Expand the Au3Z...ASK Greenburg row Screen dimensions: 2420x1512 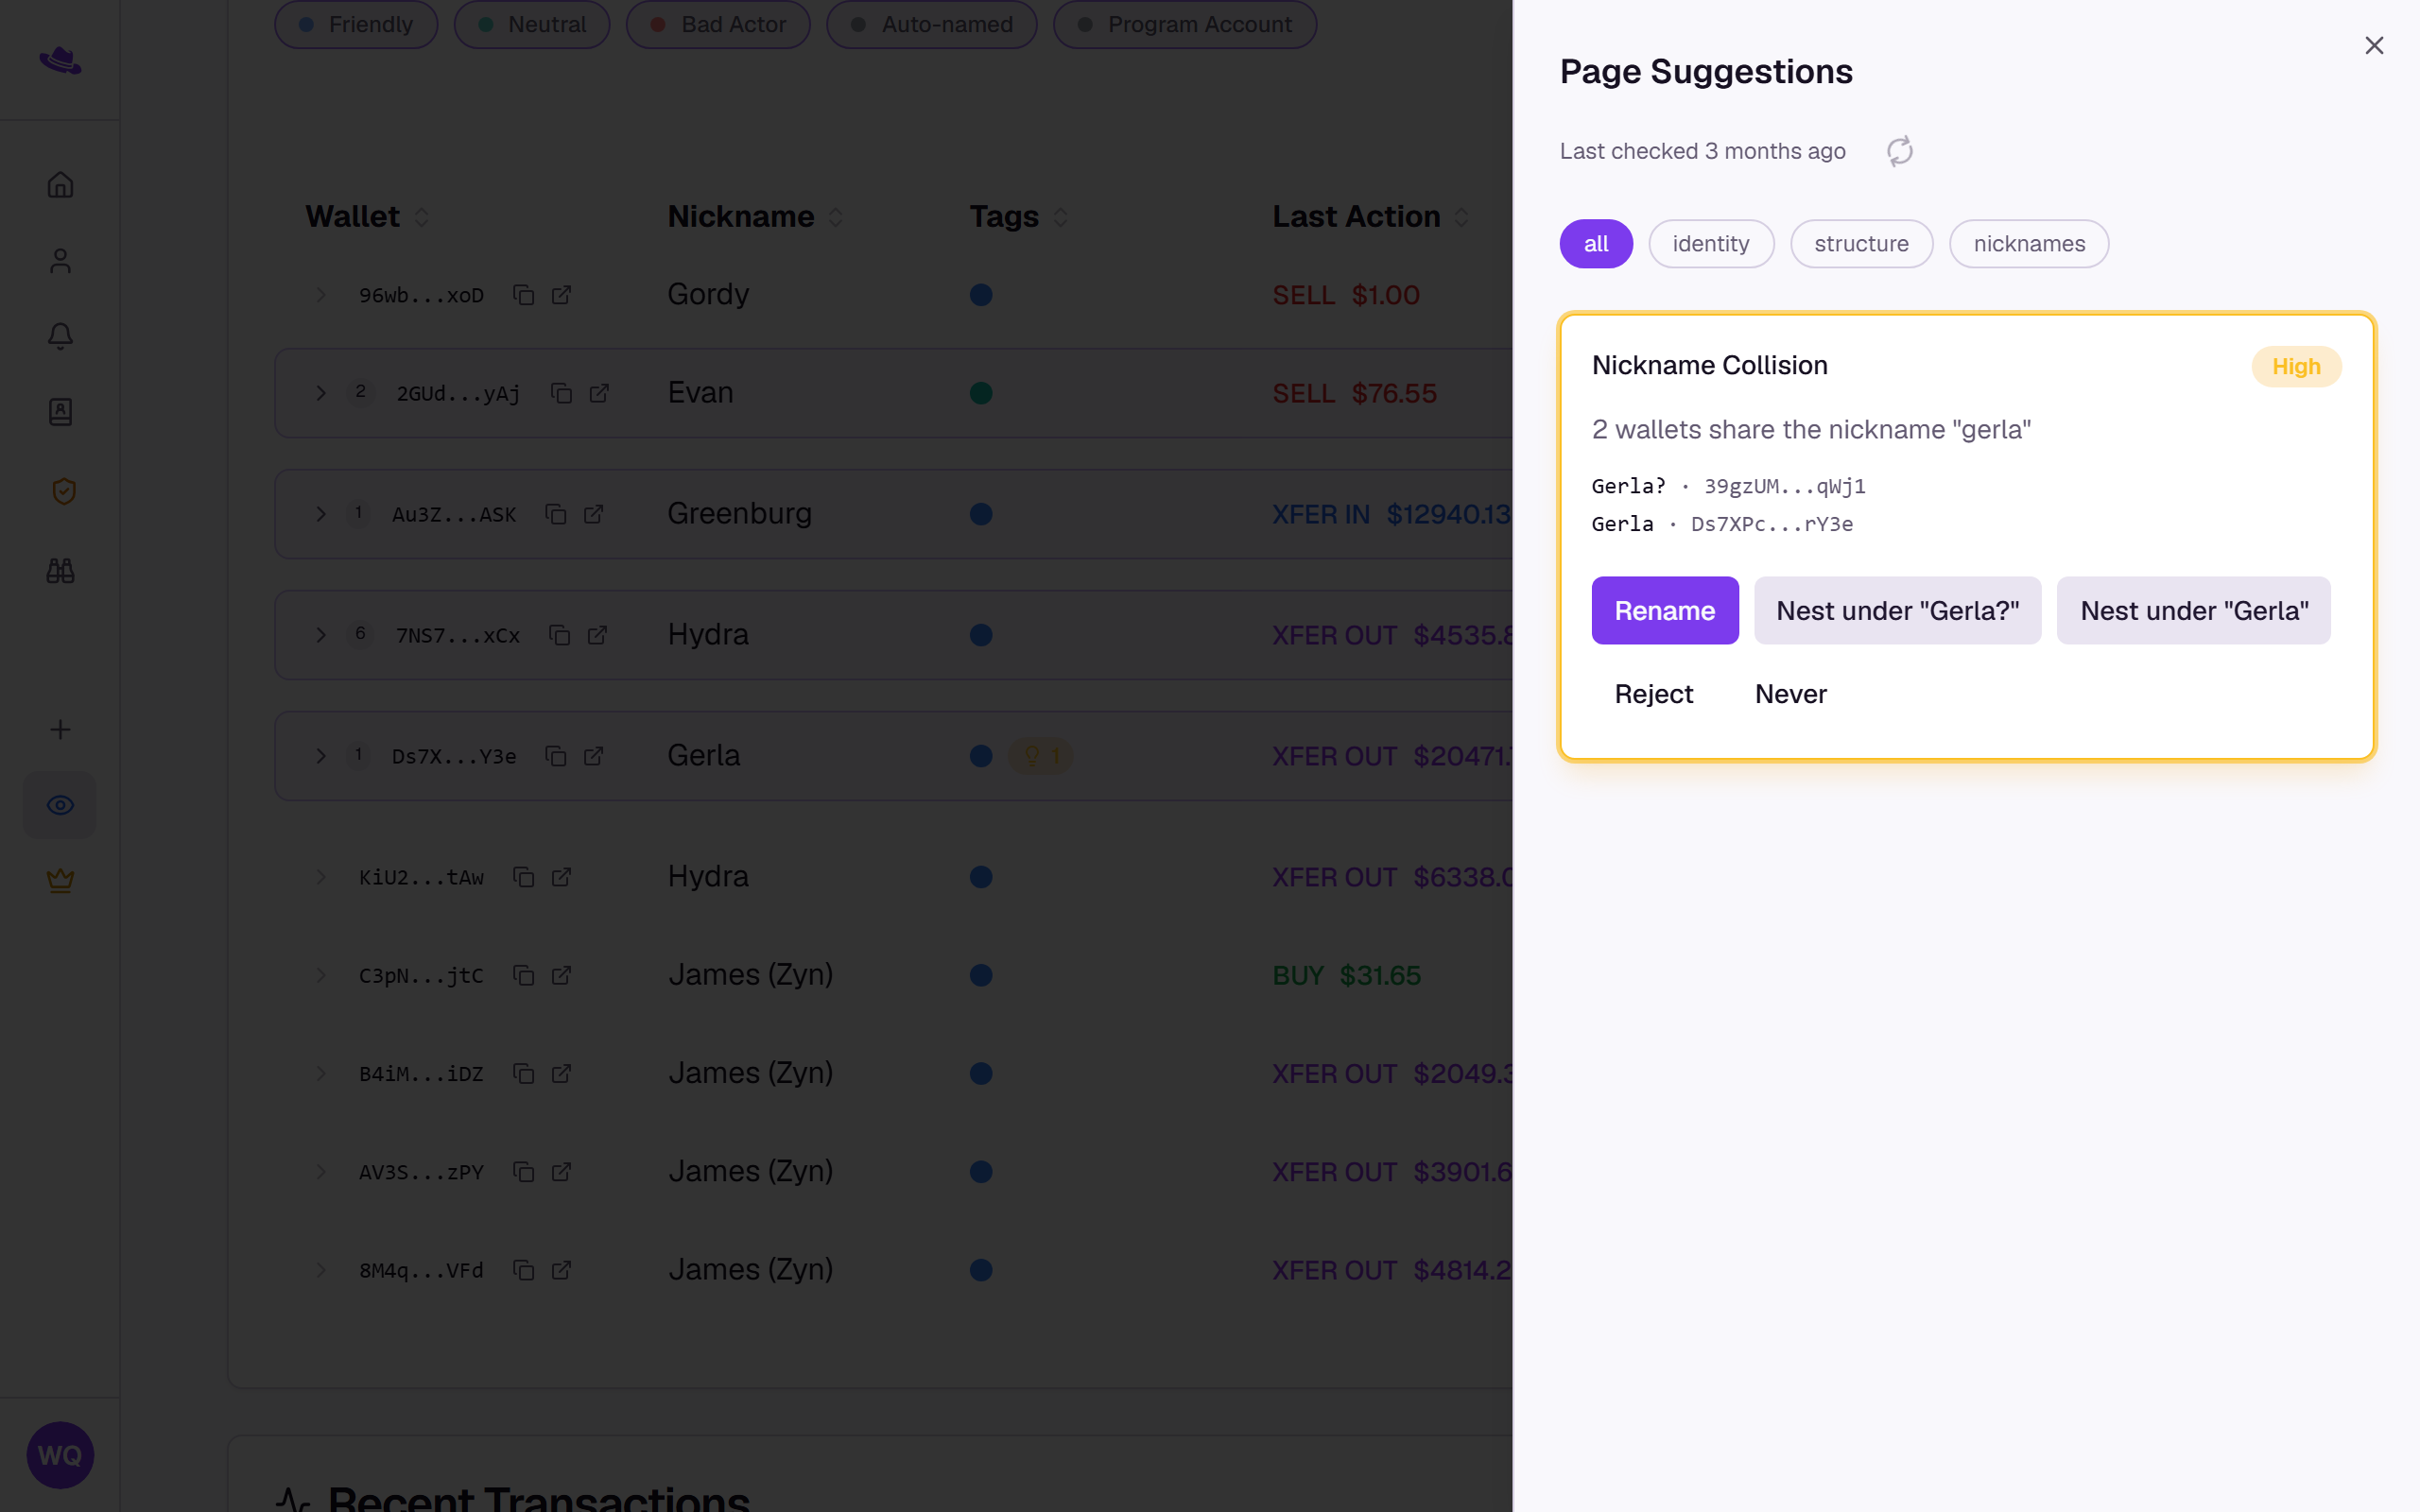click(x=321, y=514)
